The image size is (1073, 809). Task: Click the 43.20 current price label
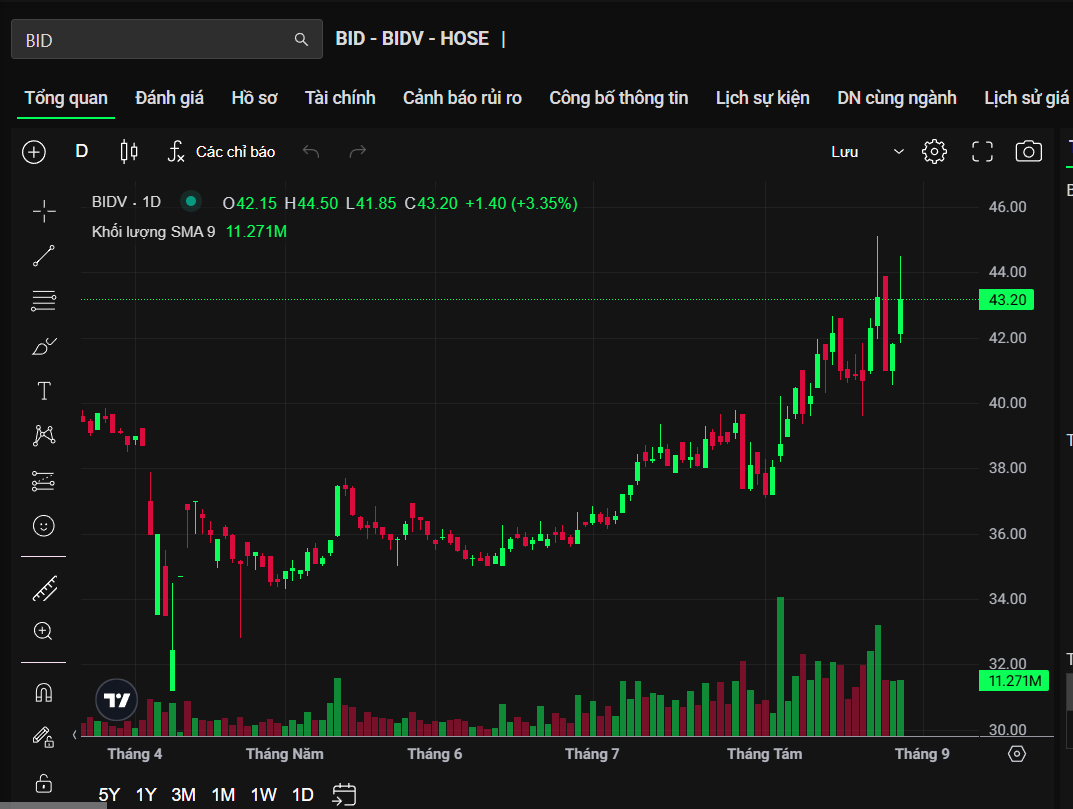(1007, 300)
